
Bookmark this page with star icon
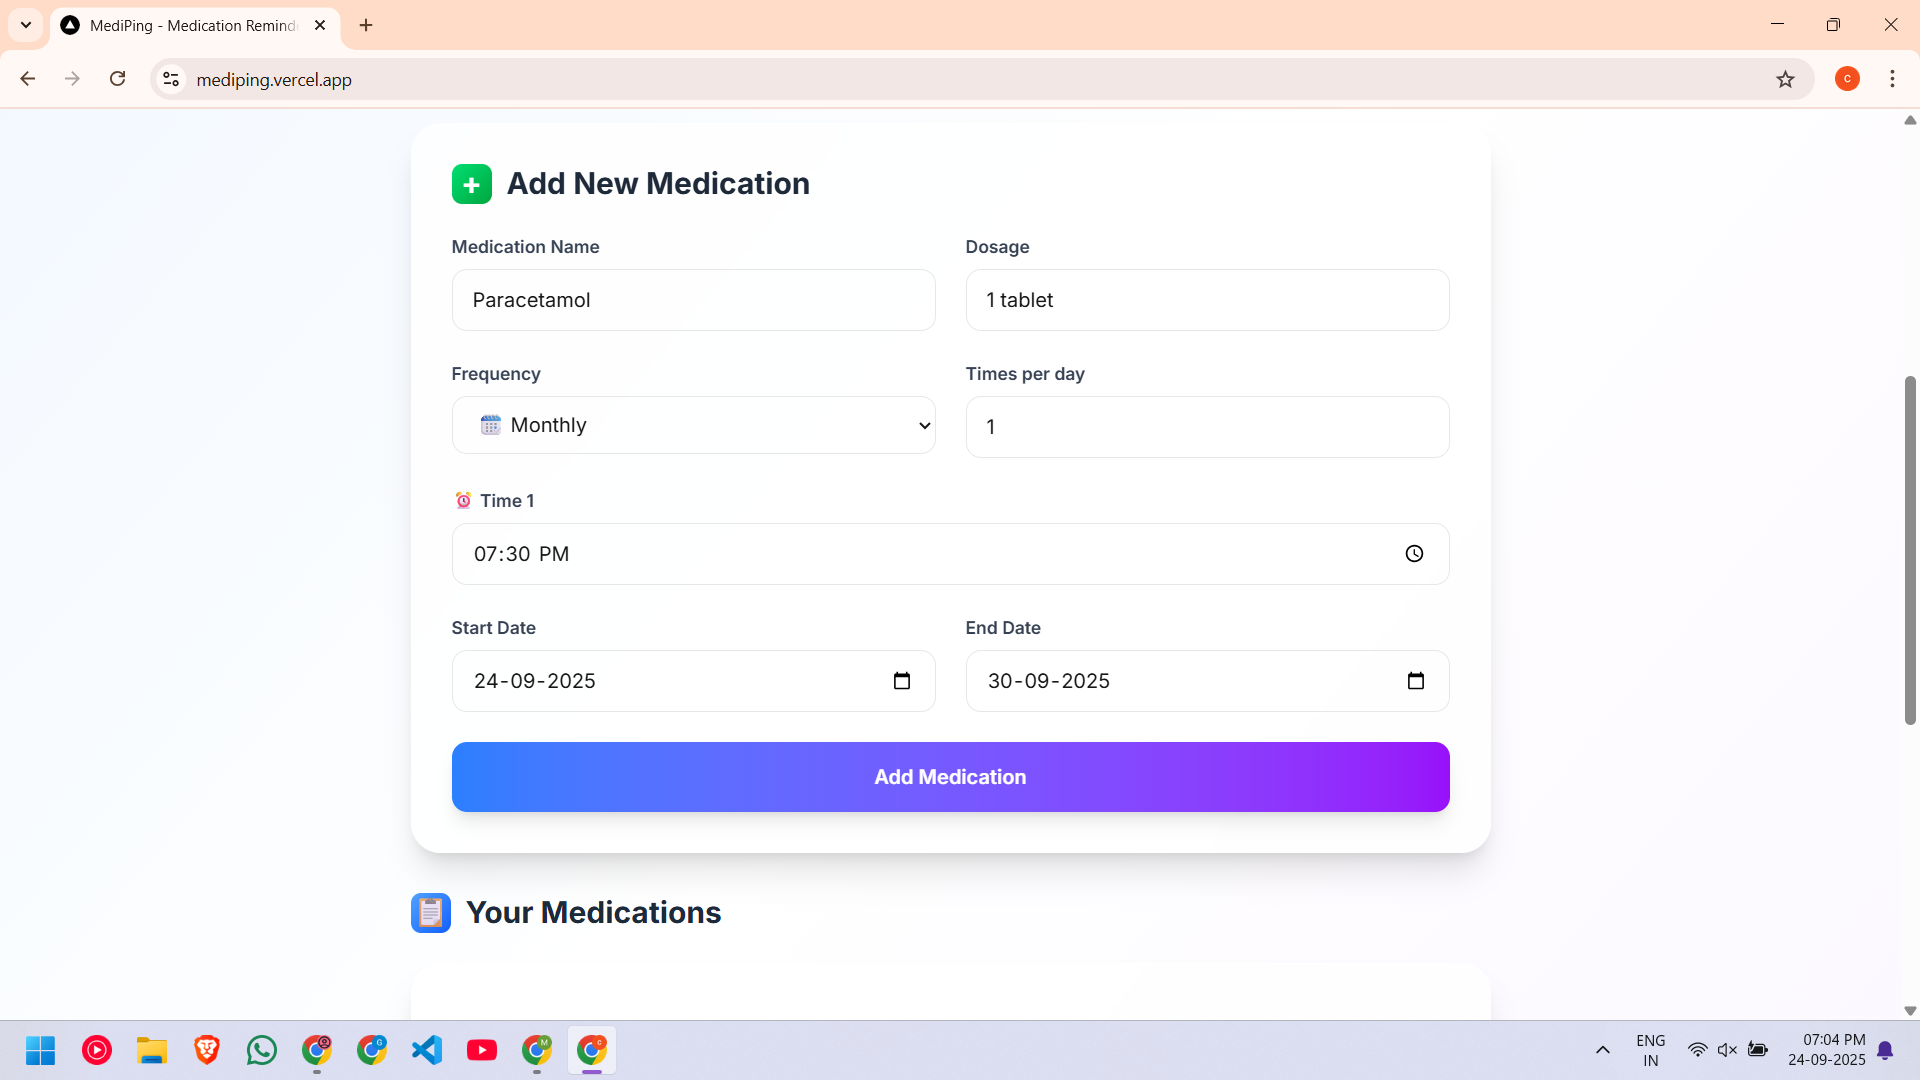1785,79
